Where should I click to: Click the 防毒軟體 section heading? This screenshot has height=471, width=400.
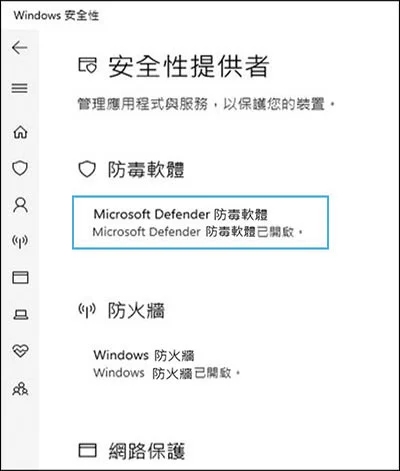[x=146, y=170]
